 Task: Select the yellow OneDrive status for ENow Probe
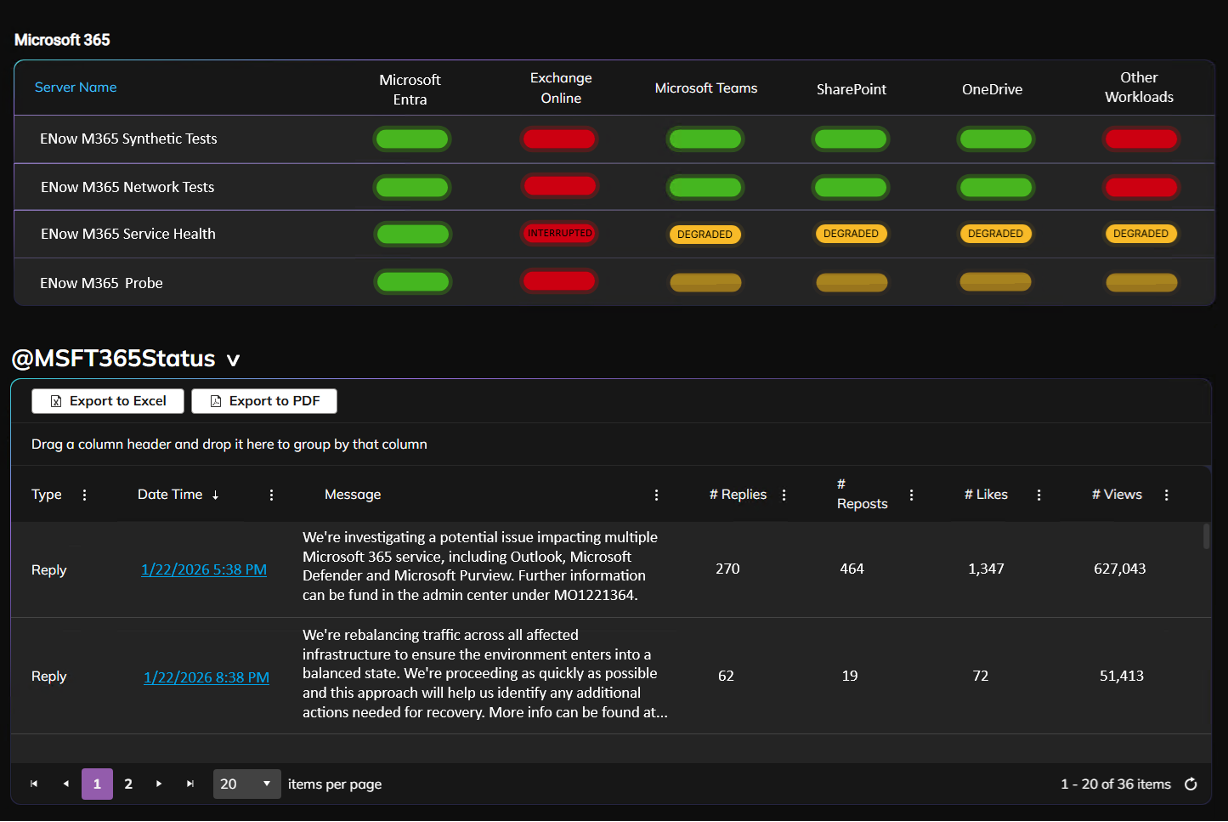click(995, 281)
